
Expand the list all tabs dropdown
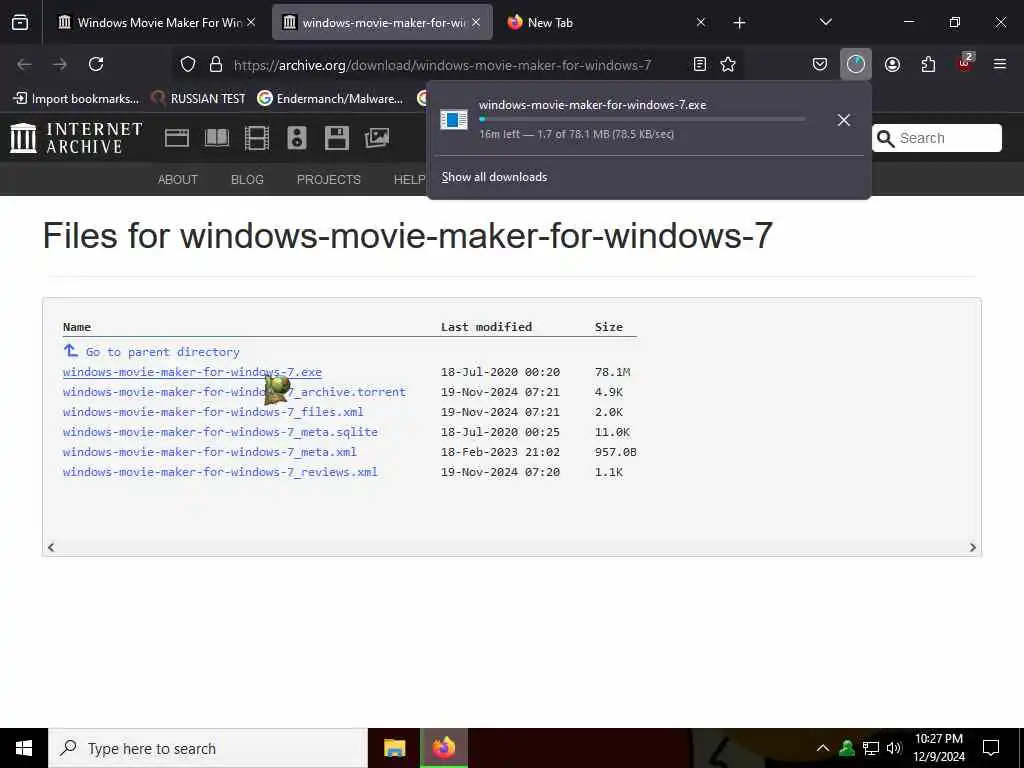pyautogui.click(x=825, y=22)
